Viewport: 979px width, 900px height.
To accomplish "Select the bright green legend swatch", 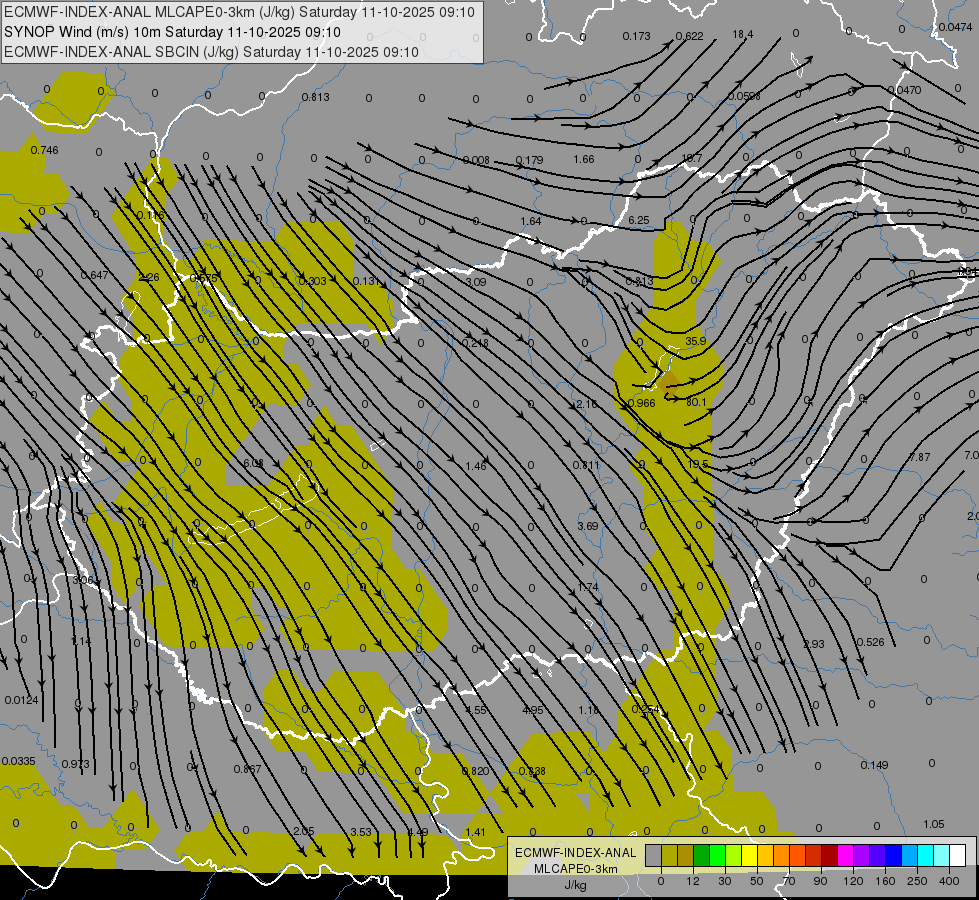I will [x=717, y=855].
